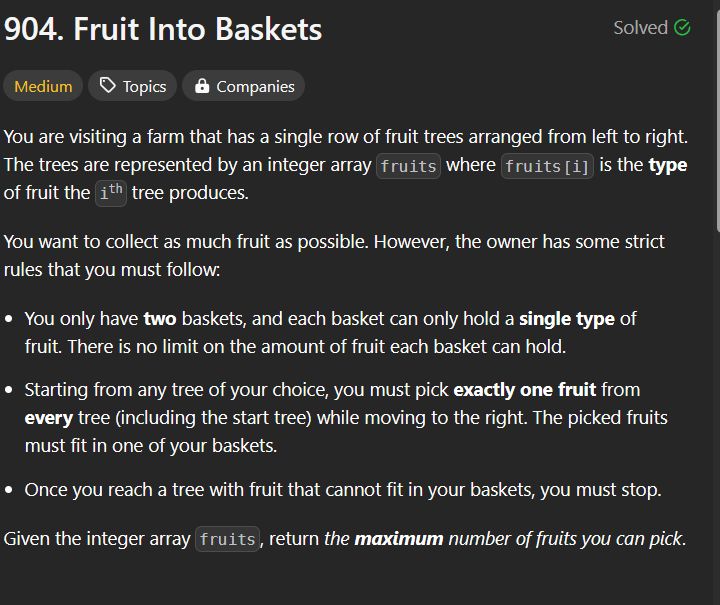Select the Medium difficulty badge
Viewport: 720px width, 605px height.
coord(43,86)
